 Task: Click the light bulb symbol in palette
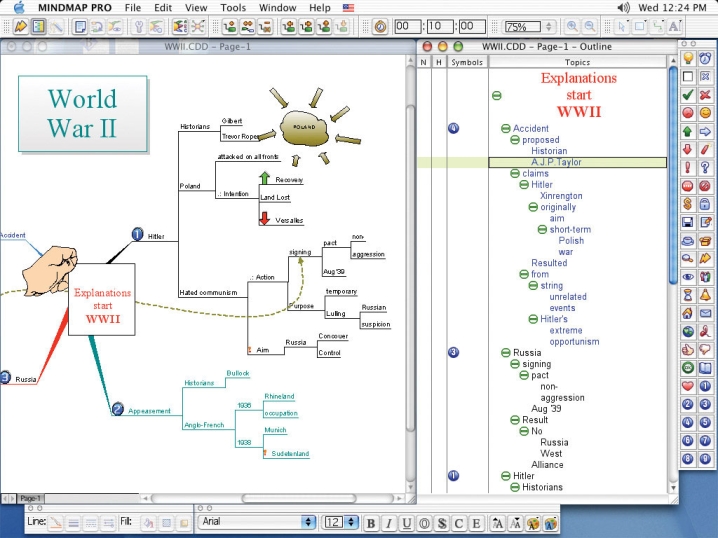[688, 58]
